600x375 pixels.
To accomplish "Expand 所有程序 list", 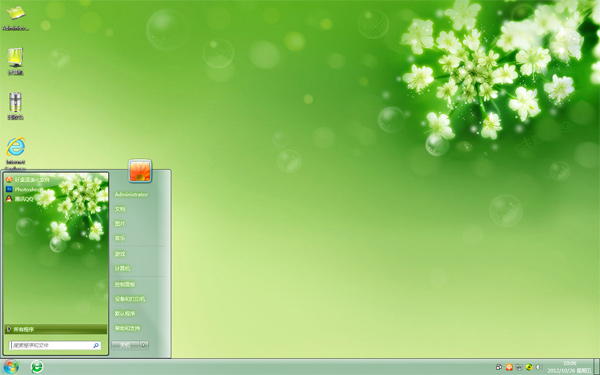I will tap(56, 329).
